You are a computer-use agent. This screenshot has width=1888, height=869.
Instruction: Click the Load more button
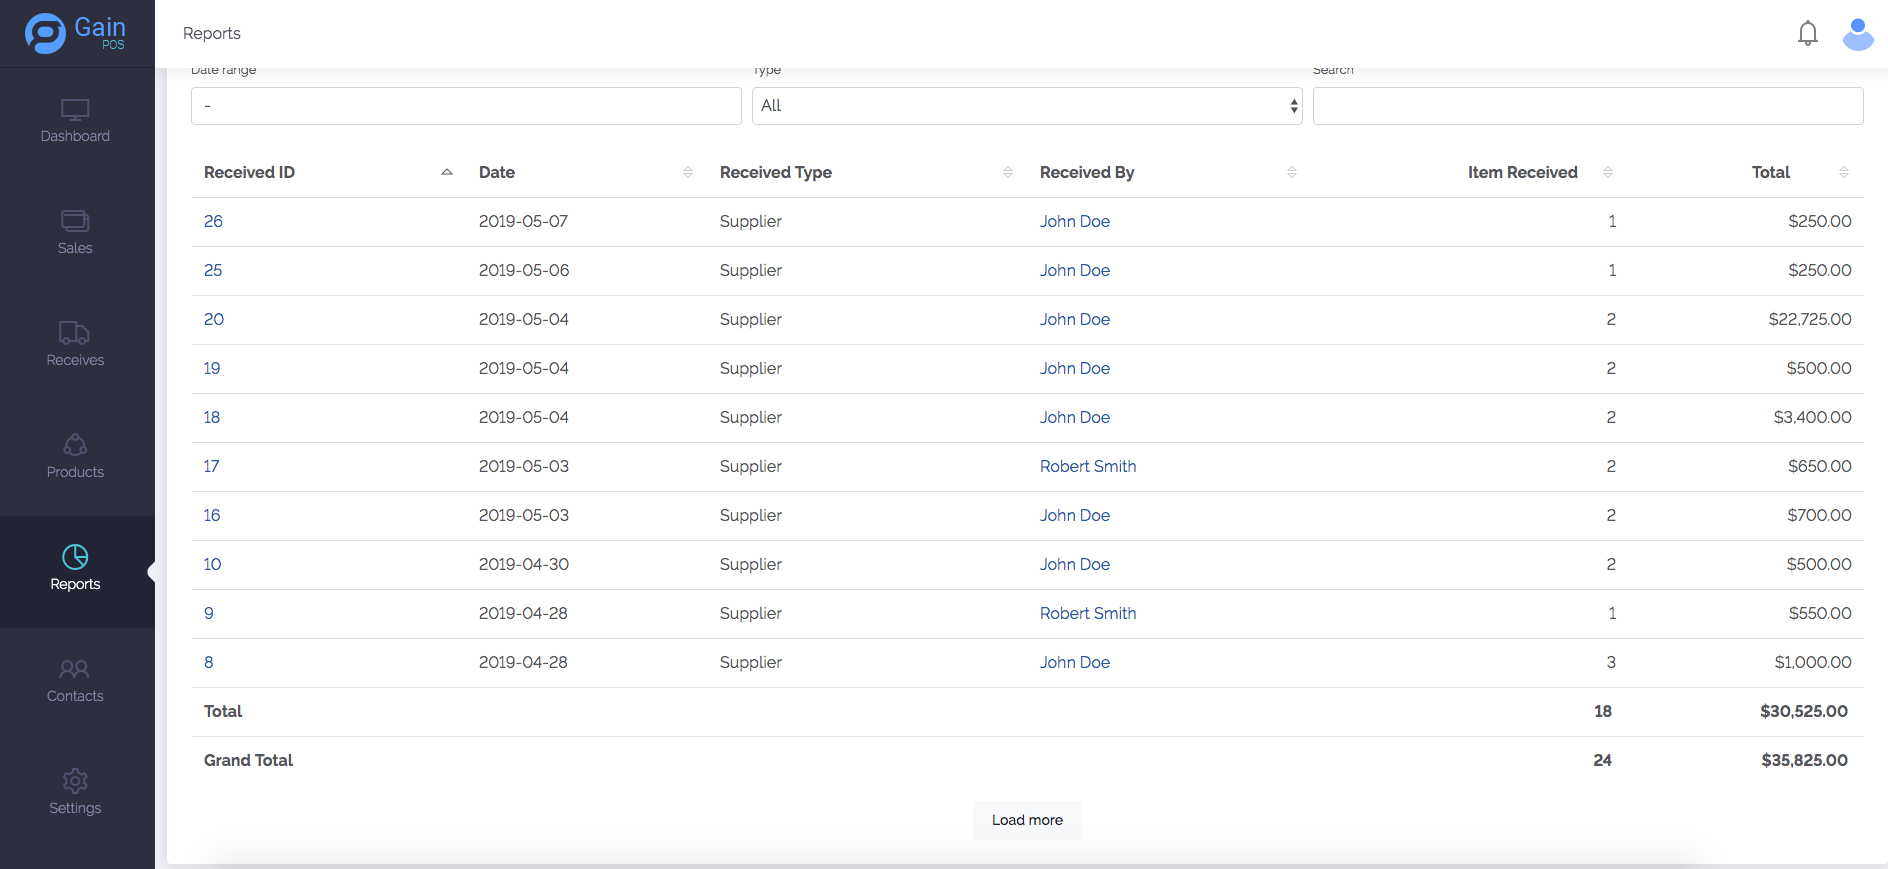tap(1027, 820)
